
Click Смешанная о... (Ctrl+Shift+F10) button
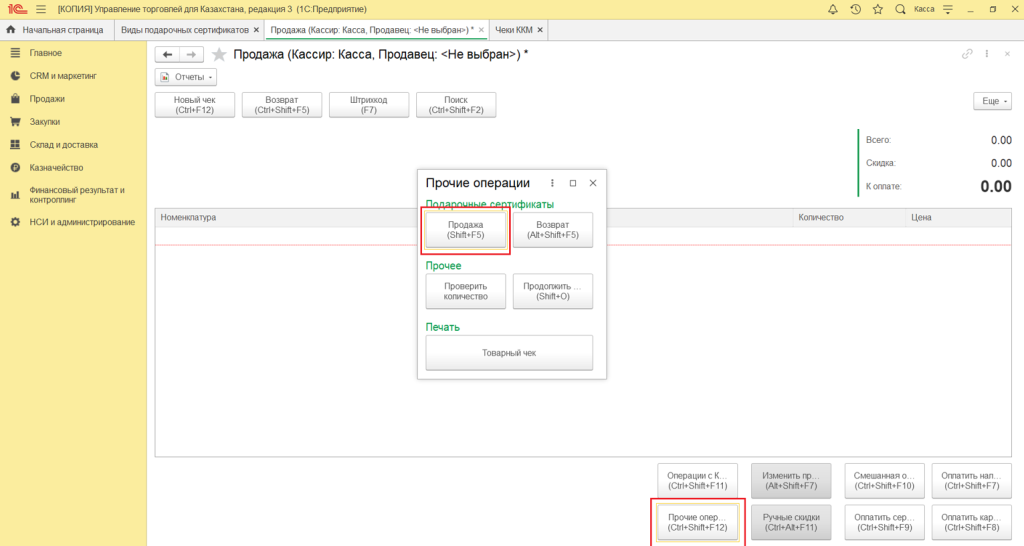884,481
